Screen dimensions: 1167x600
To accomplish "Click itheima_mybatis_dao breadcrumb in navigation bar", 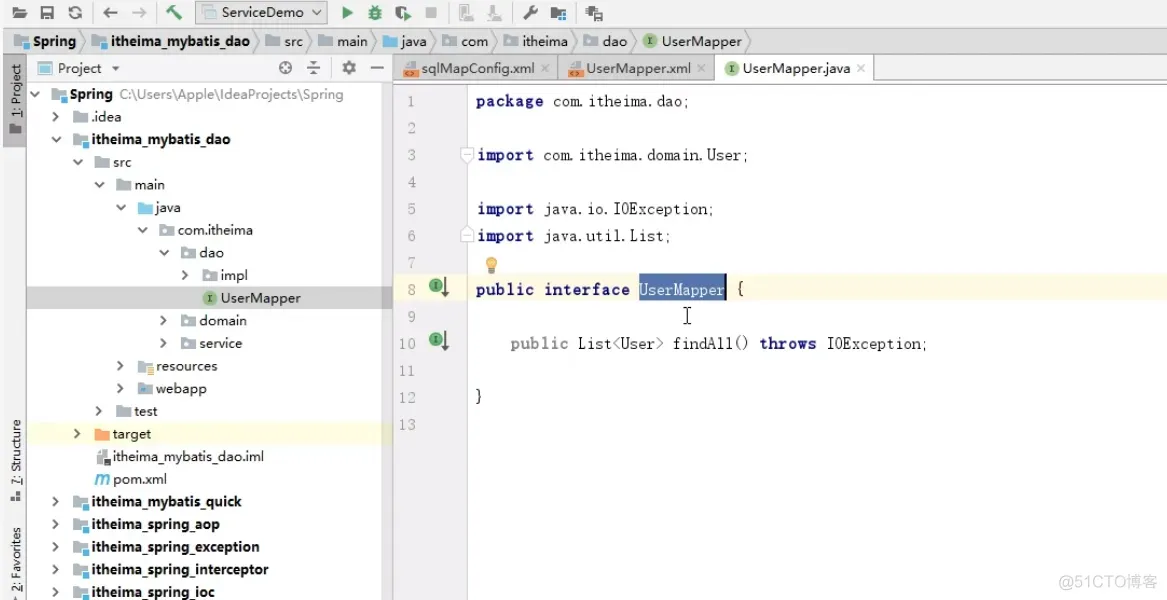I will point(170,41).
